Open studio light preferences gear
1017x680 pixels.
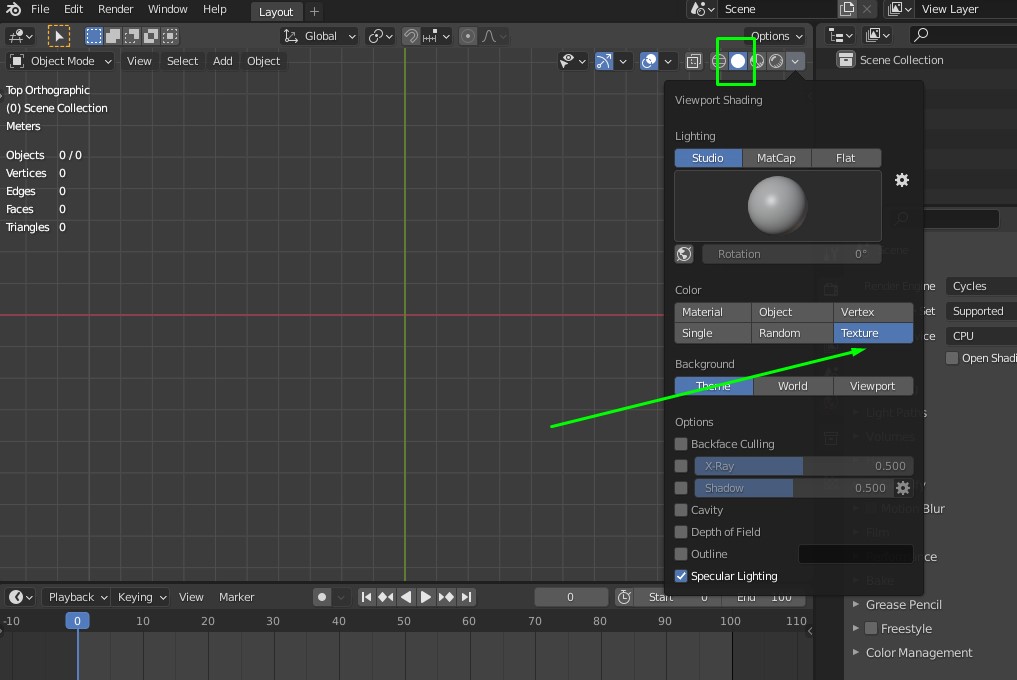click(902, 180)
